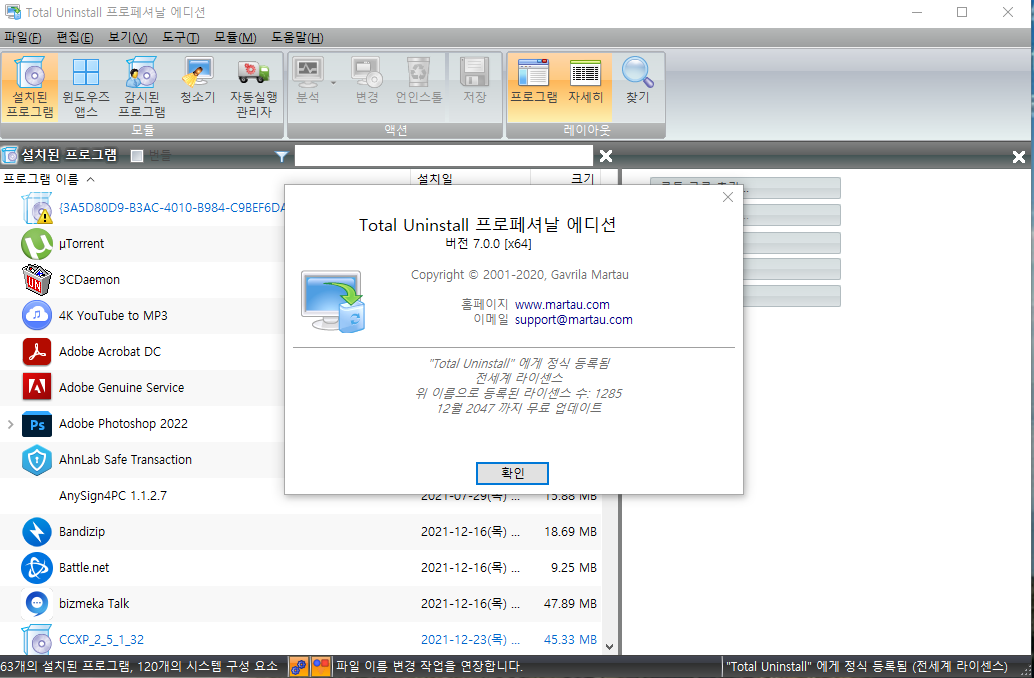Select the 3CDaemon program icon
The height and width of the screenshot is (678, 1034).
coord(36,280)
